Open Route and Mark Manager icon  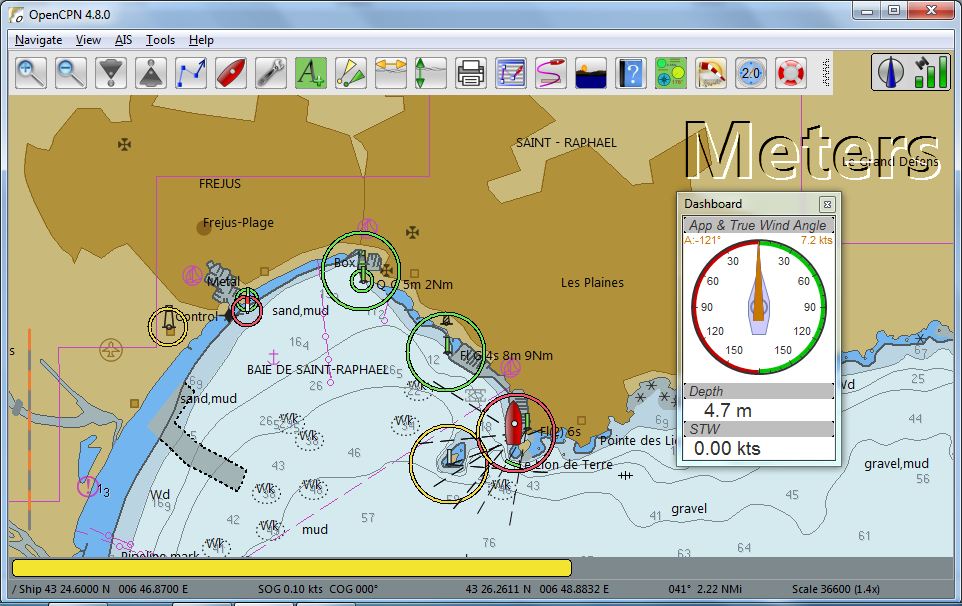tap(511, 73)
